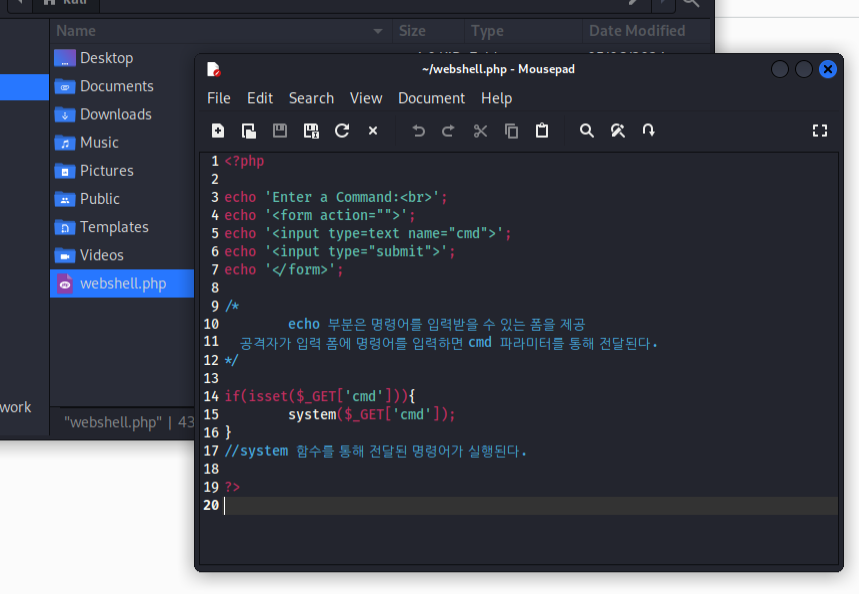The image size is (859, 594).
Task: Sort by the Type column header
Action: pyautogui.click(x=523, y=31)
